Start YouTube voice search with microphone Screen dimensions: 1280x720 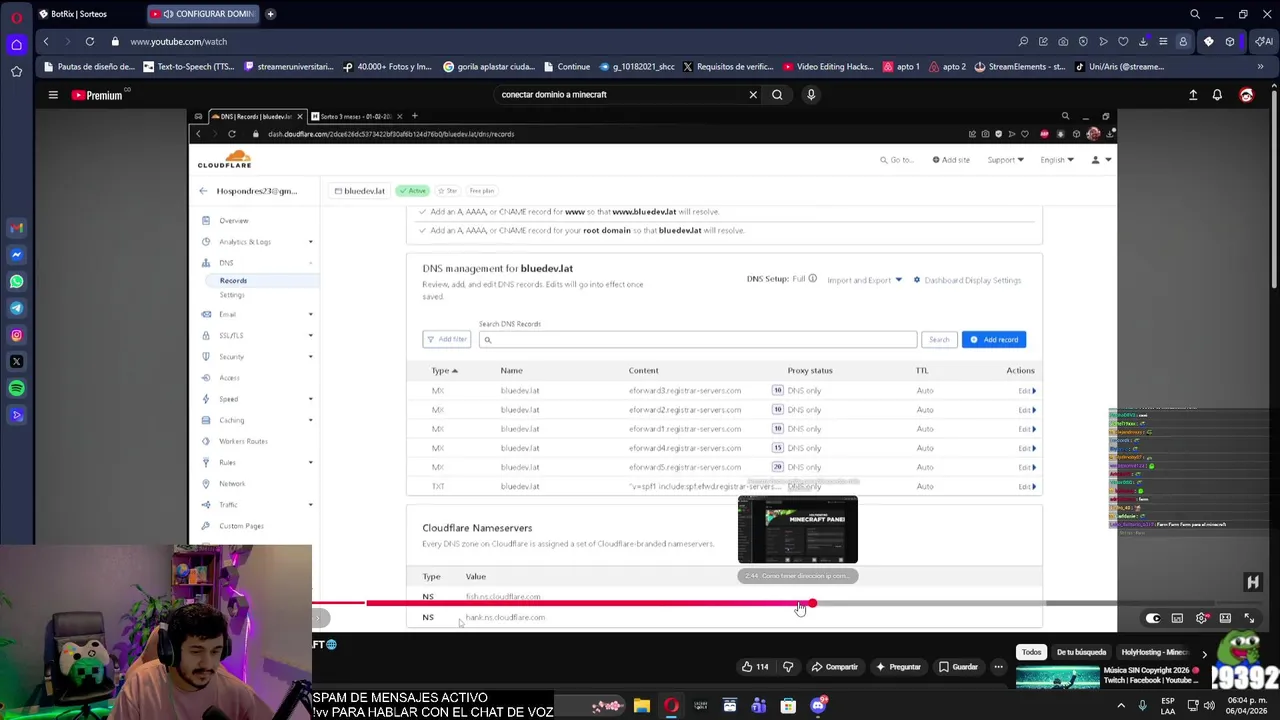(x=811, y=95)
